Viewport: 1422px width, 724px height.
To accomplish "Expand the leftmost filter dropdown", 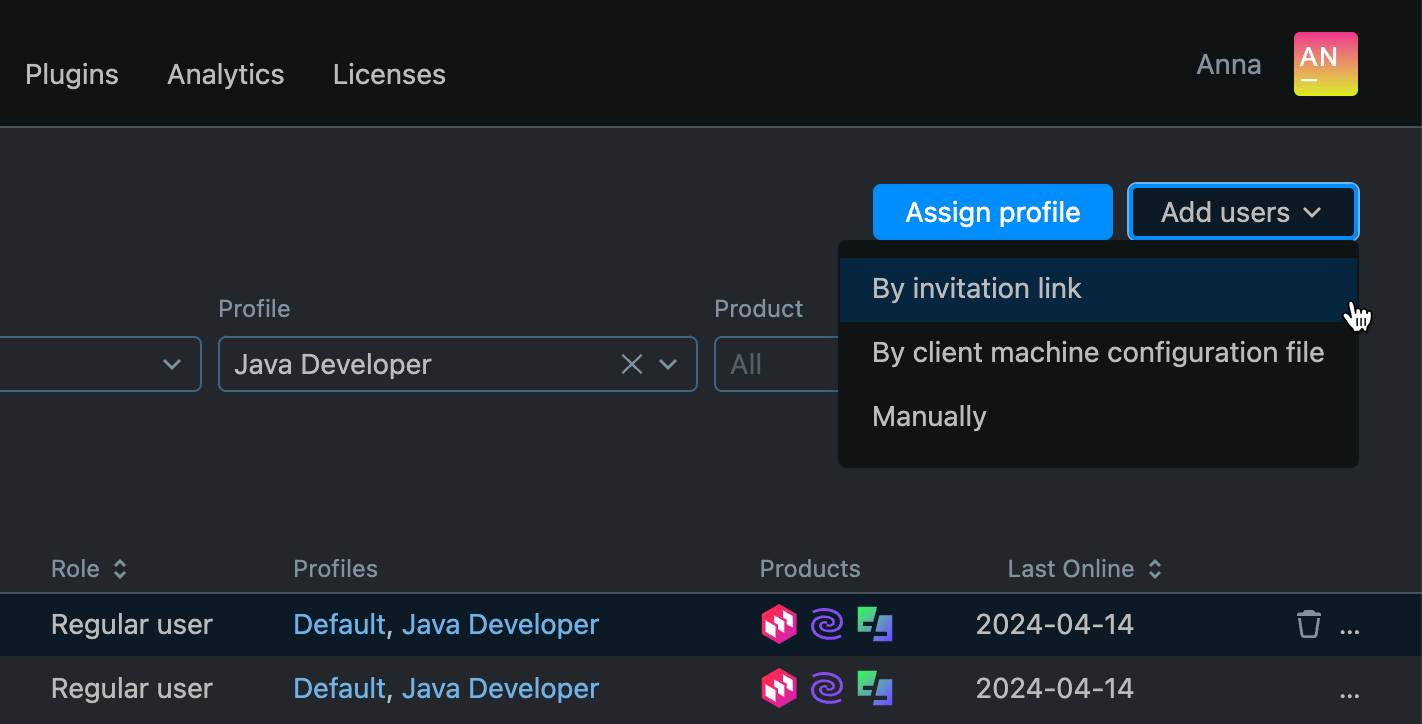I will tap(170, 364).
